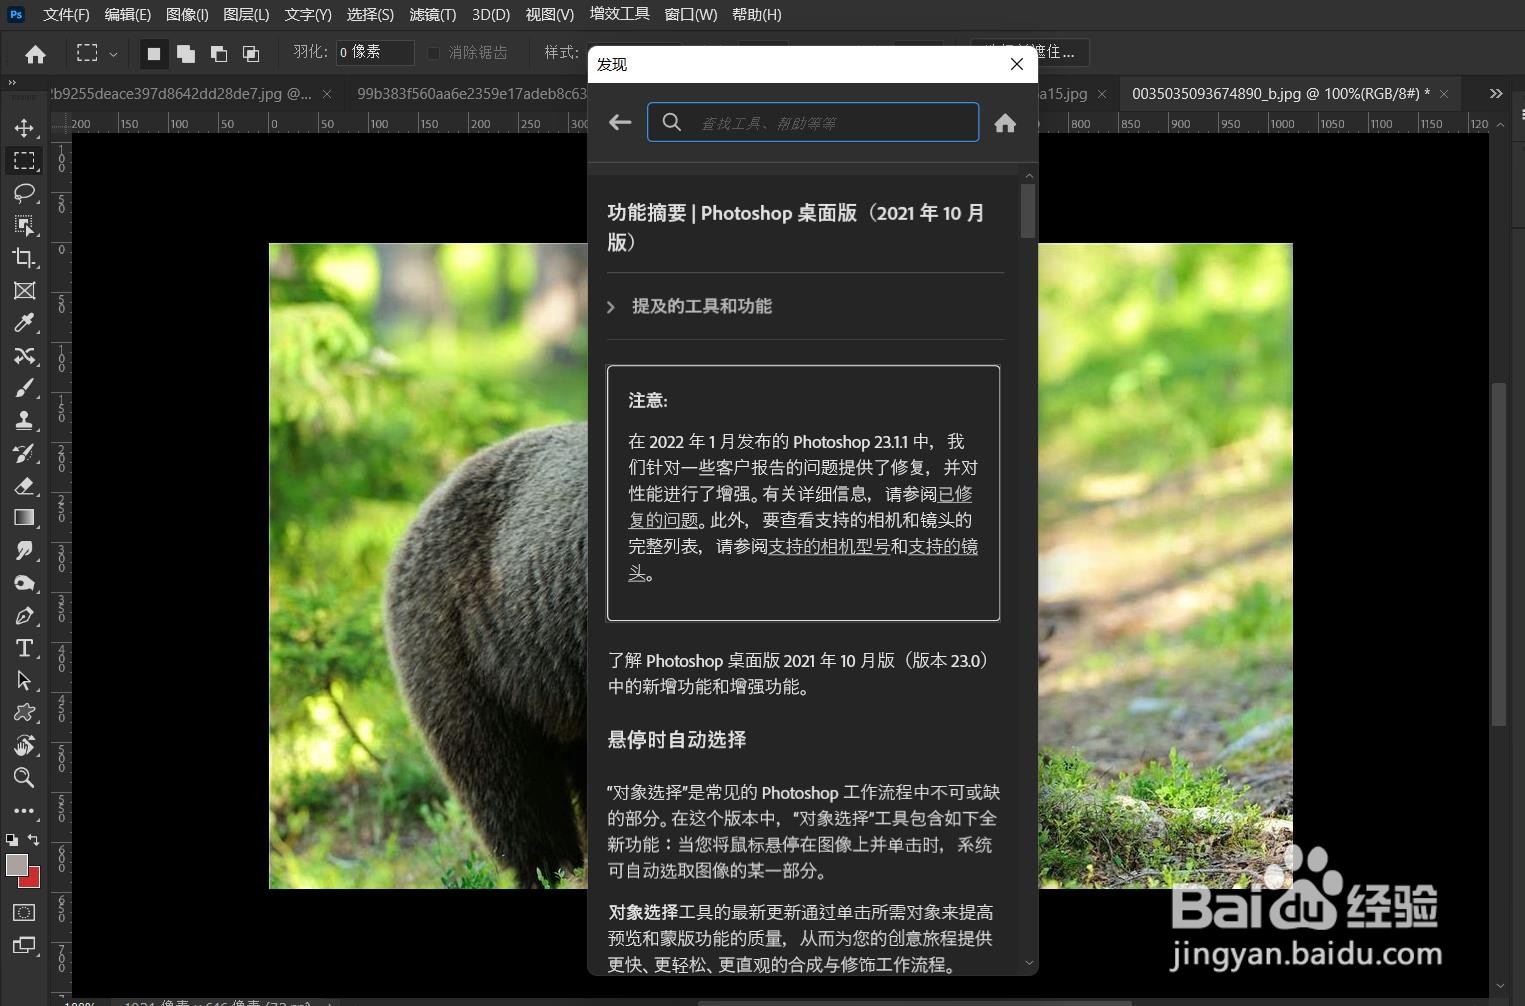1525x1006 pixels.
Task: Open the 支持的相机型号 link
Action: [x=829, y=546]
